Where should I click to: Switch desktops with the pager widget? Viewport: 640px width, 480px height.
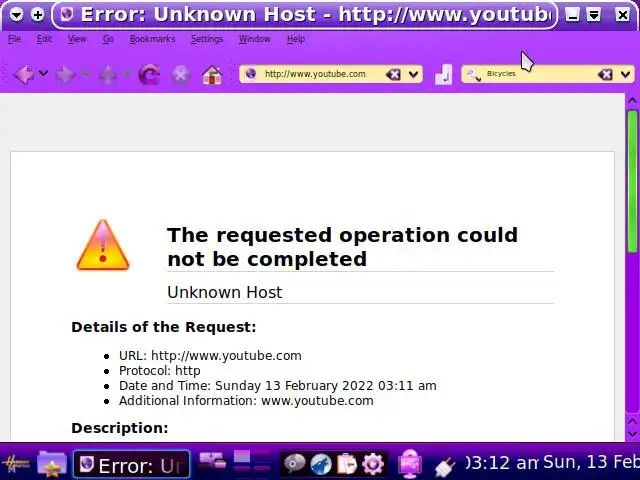tap(252, 462)
